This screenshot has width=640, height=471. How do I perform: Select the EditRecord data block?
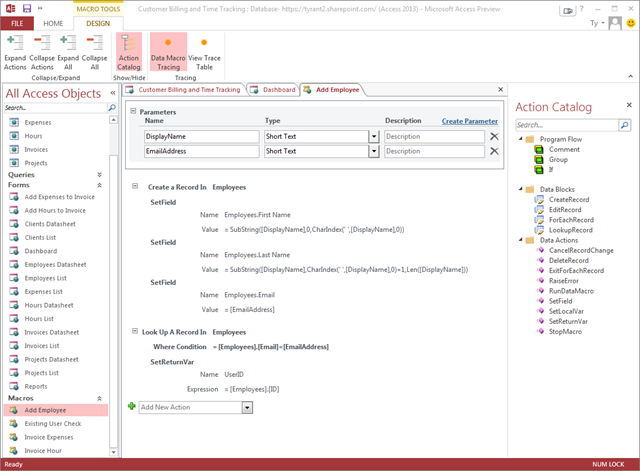coord(565,210)
